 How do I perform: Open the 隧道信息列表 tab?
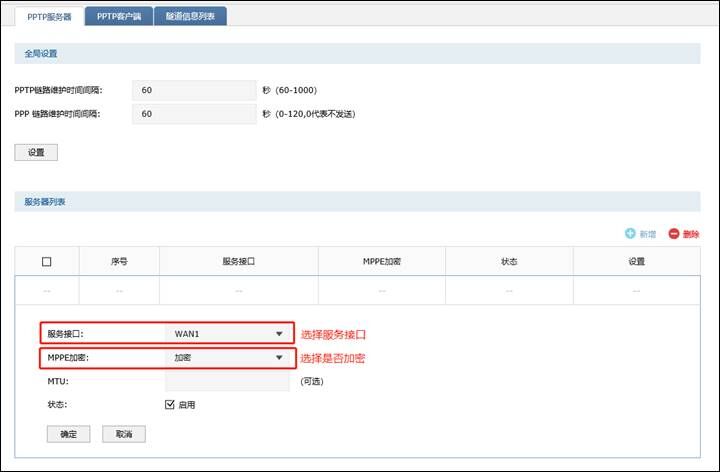coord(190,16)
